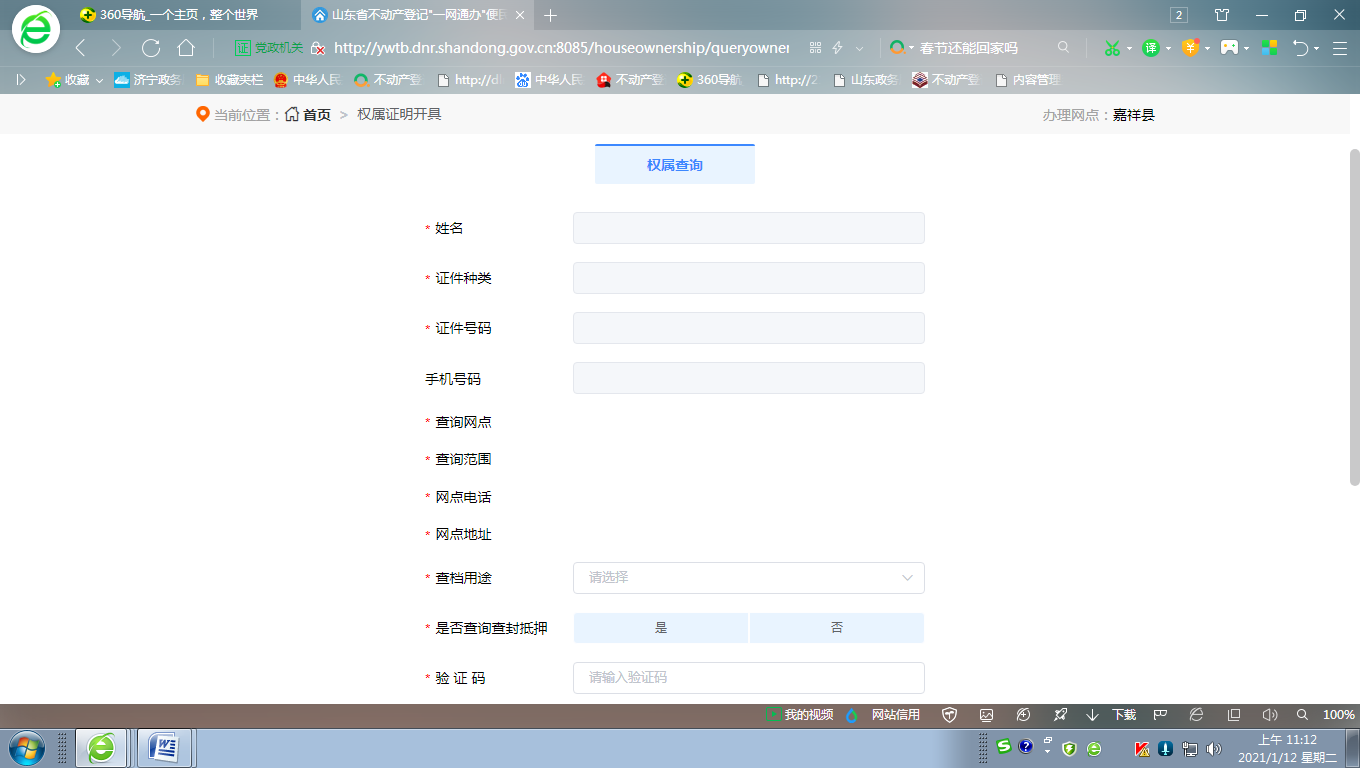Open the browser's main hamburger menu

tap(1339, 48)
